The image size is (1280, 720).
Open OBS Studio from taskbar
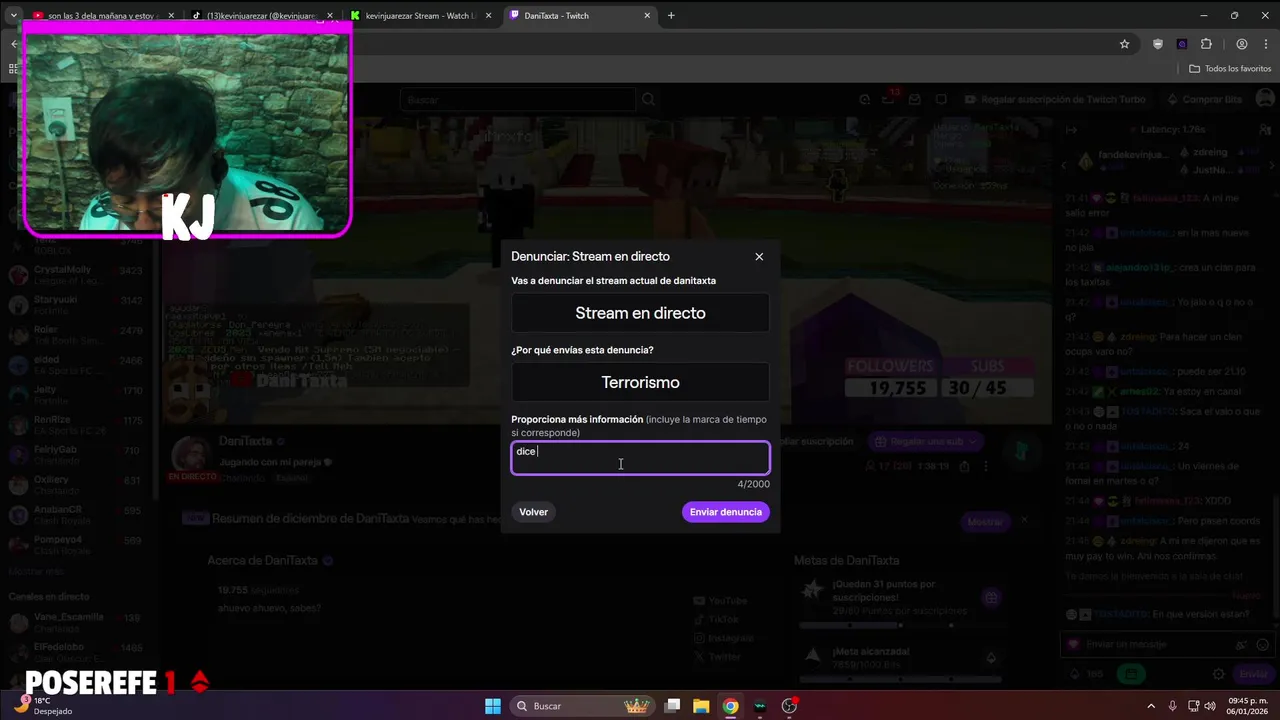coord(789,706)
